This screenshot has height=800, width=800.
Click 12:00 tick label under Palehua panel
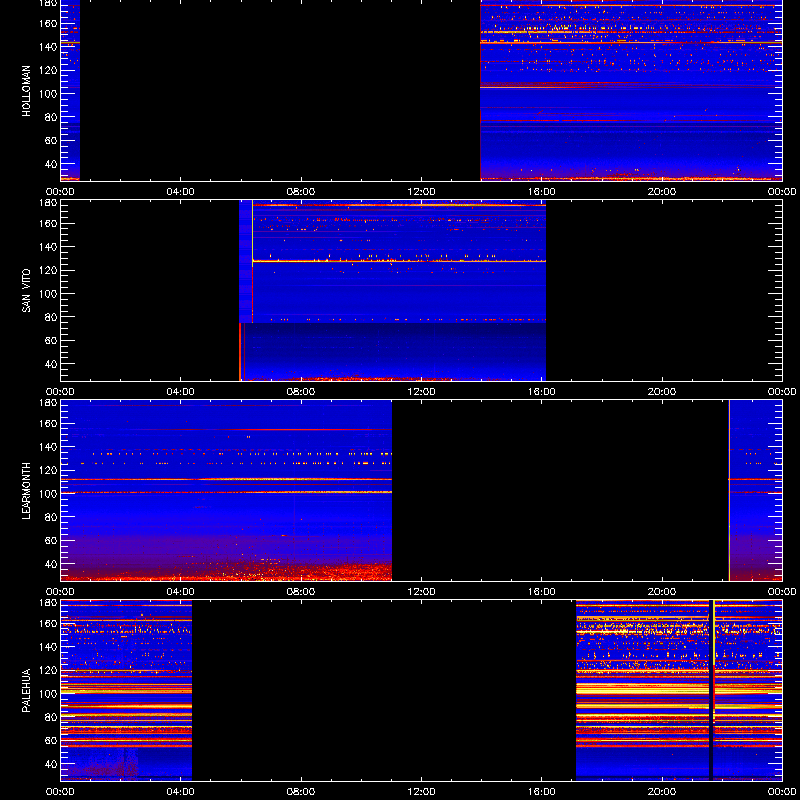click(x=421, y=792)
